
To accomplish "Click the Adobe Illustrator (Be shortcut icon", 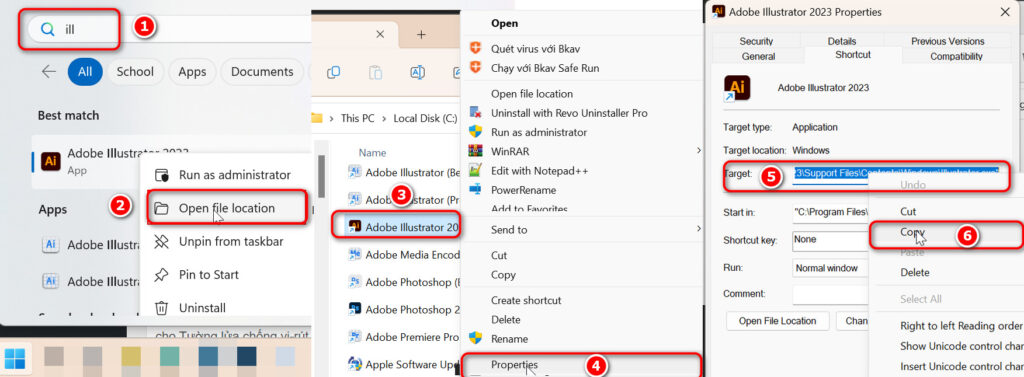I will [355, 172].
